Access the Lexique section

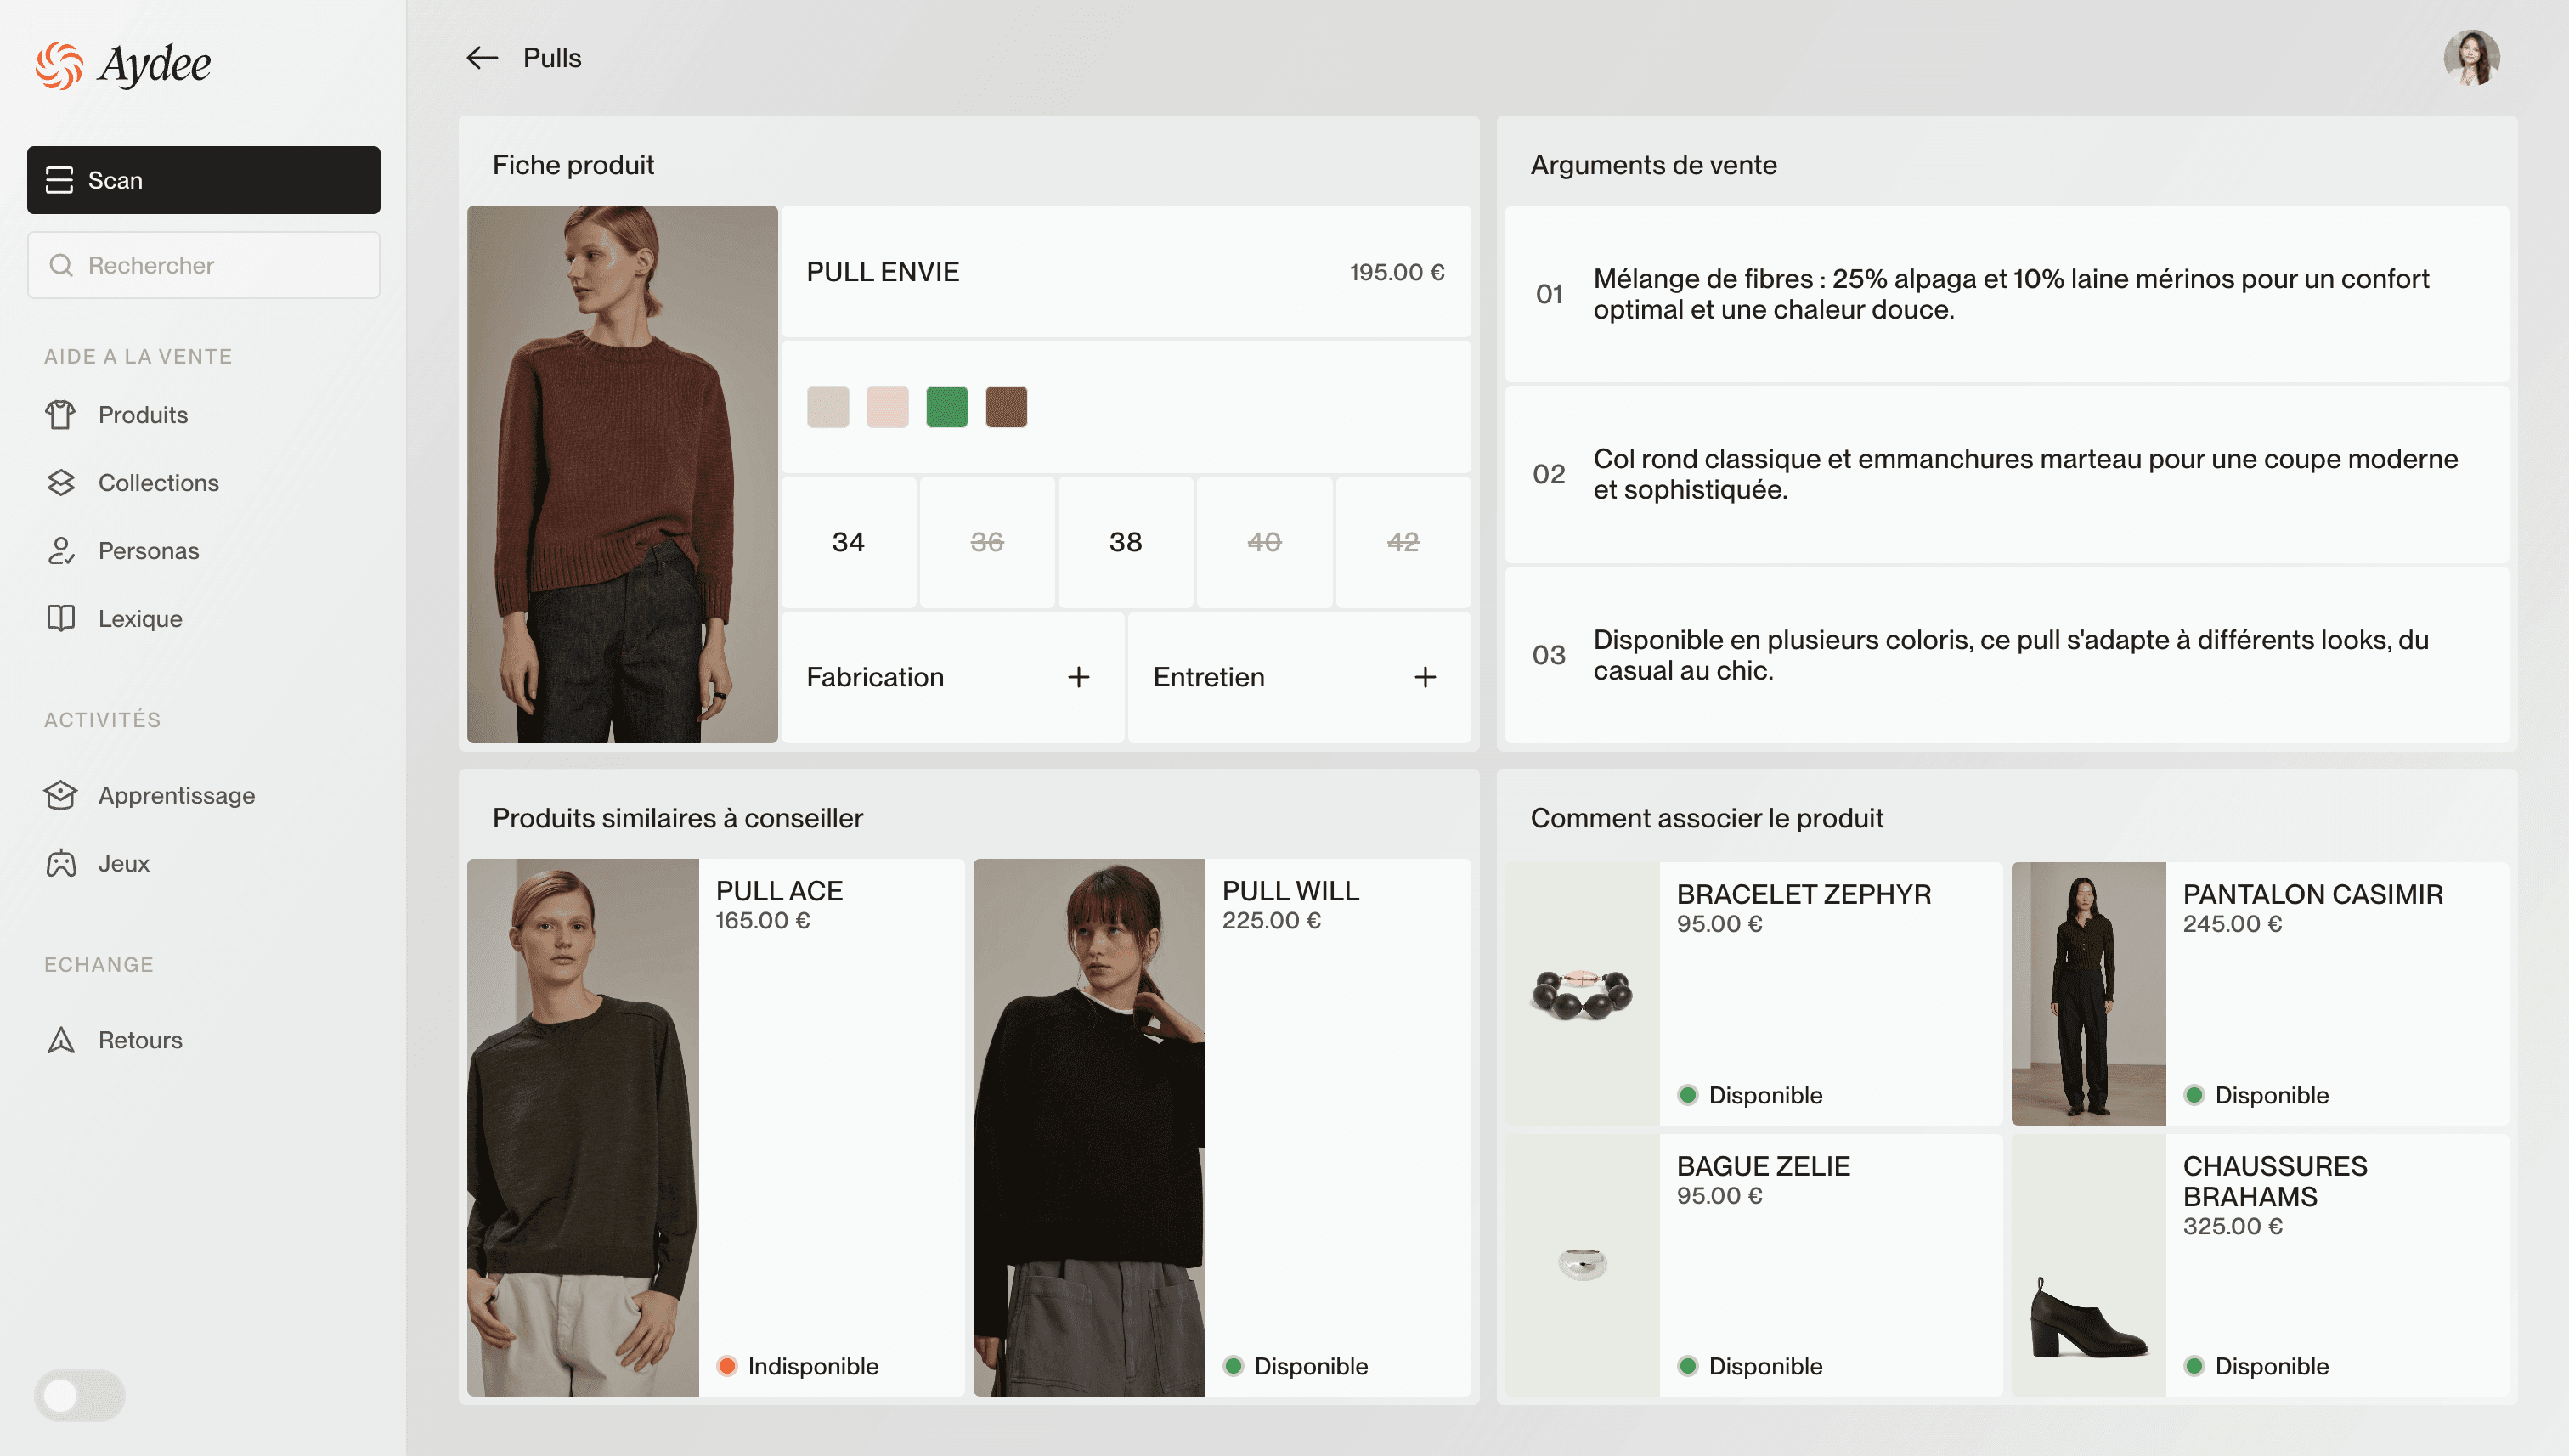(141, 618)
